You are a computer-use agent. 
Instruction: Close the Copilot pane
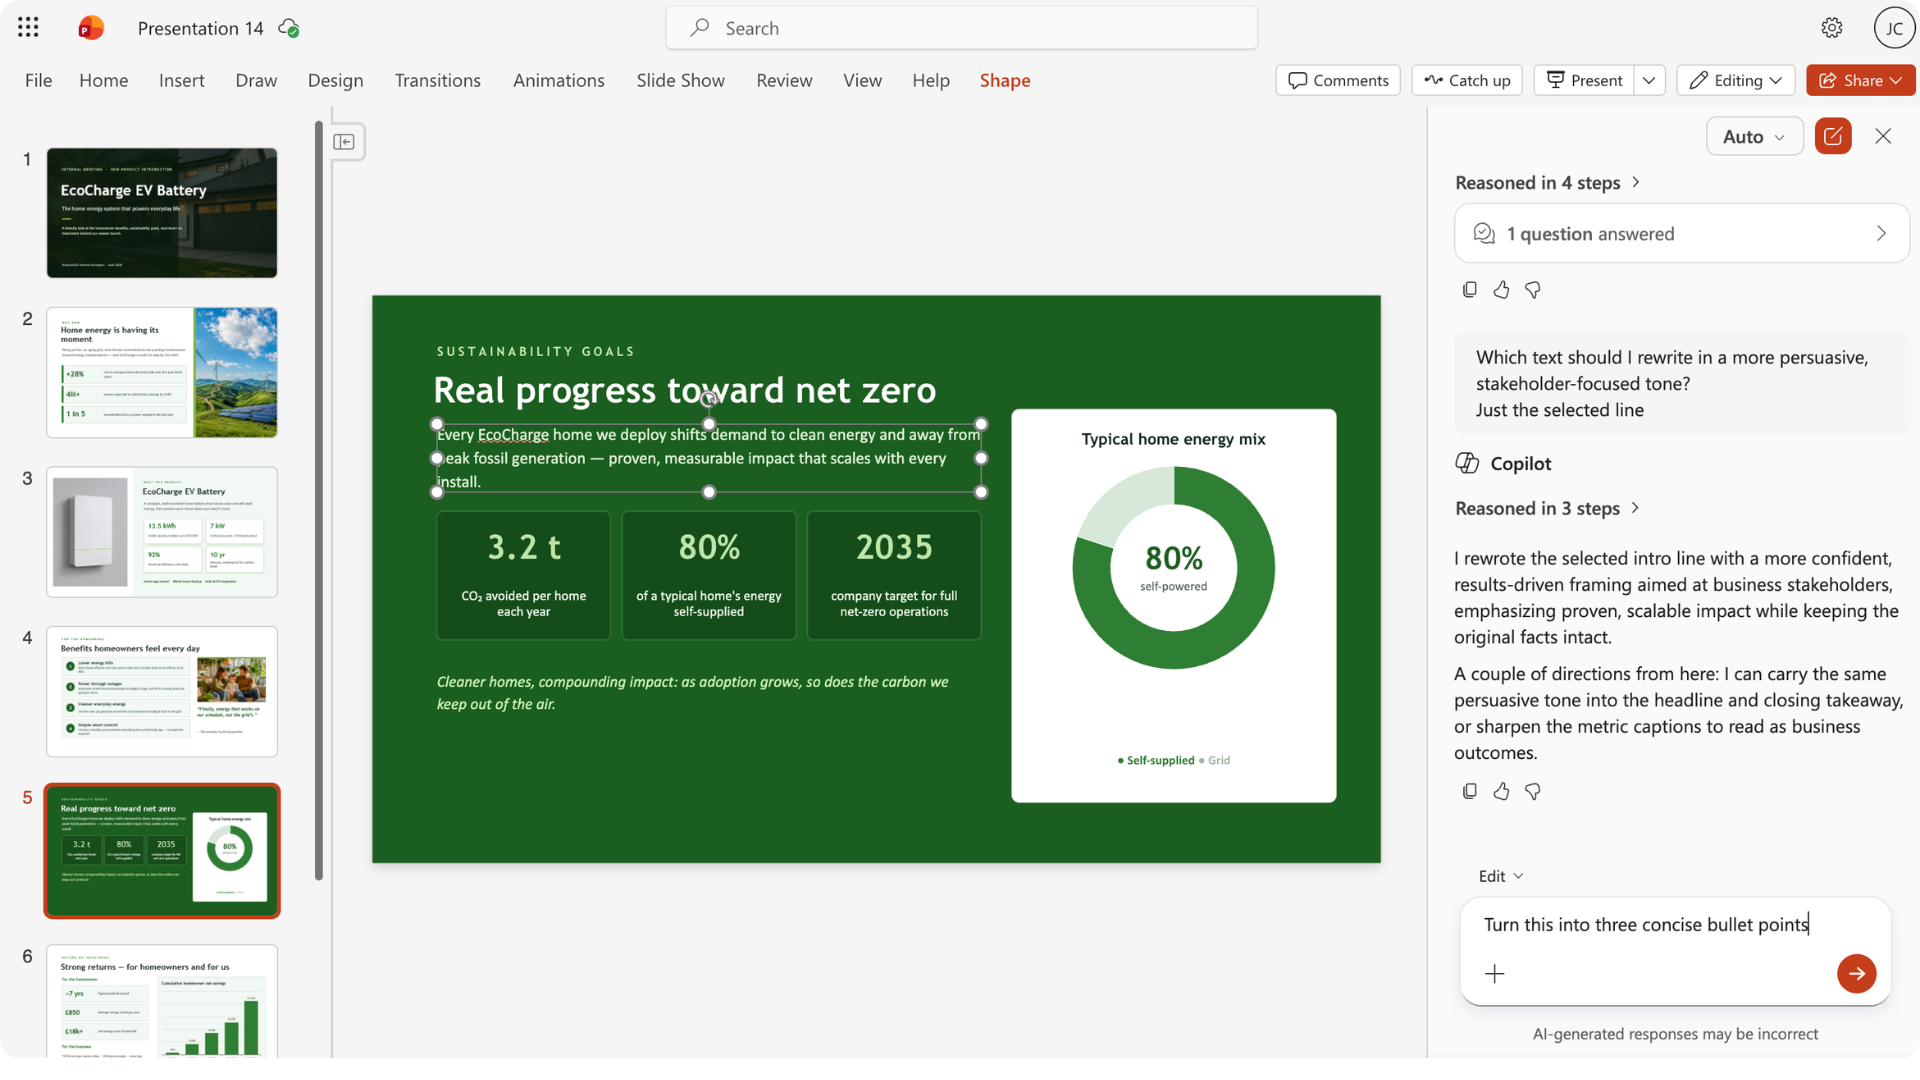[1883, 136]
